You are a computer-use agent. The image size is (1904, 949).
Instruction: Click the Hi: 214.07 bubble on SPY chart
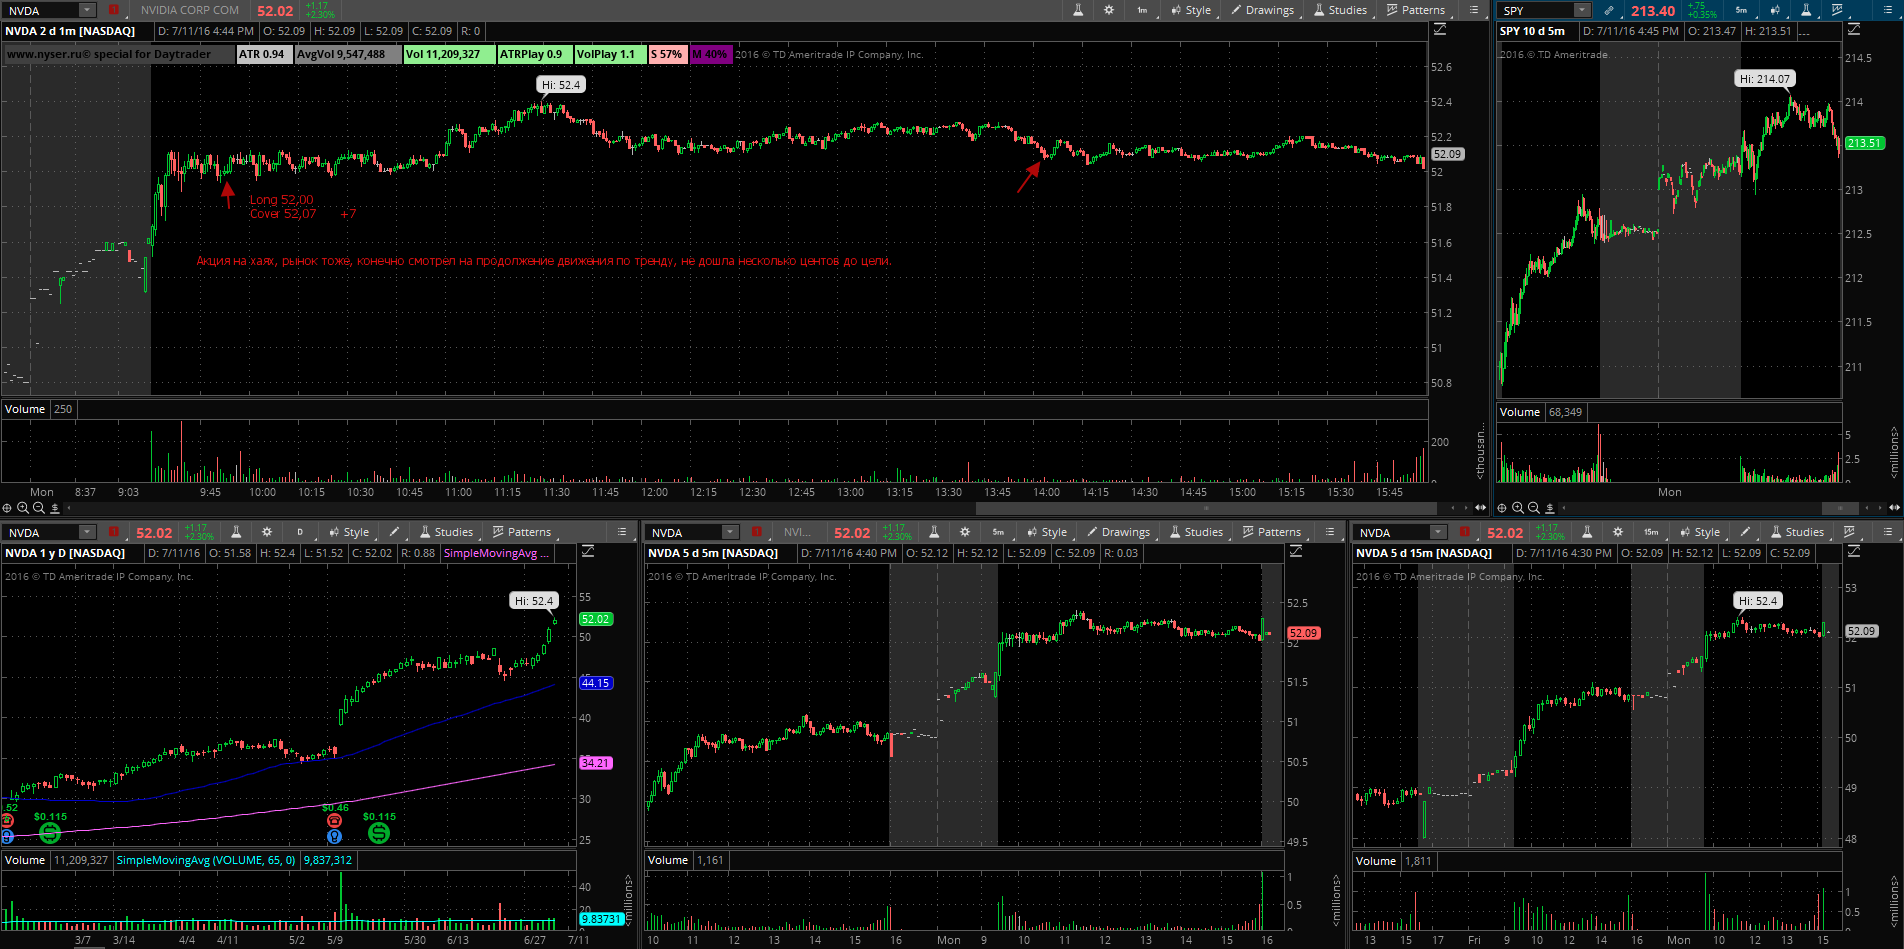(x=1765, y=78)
